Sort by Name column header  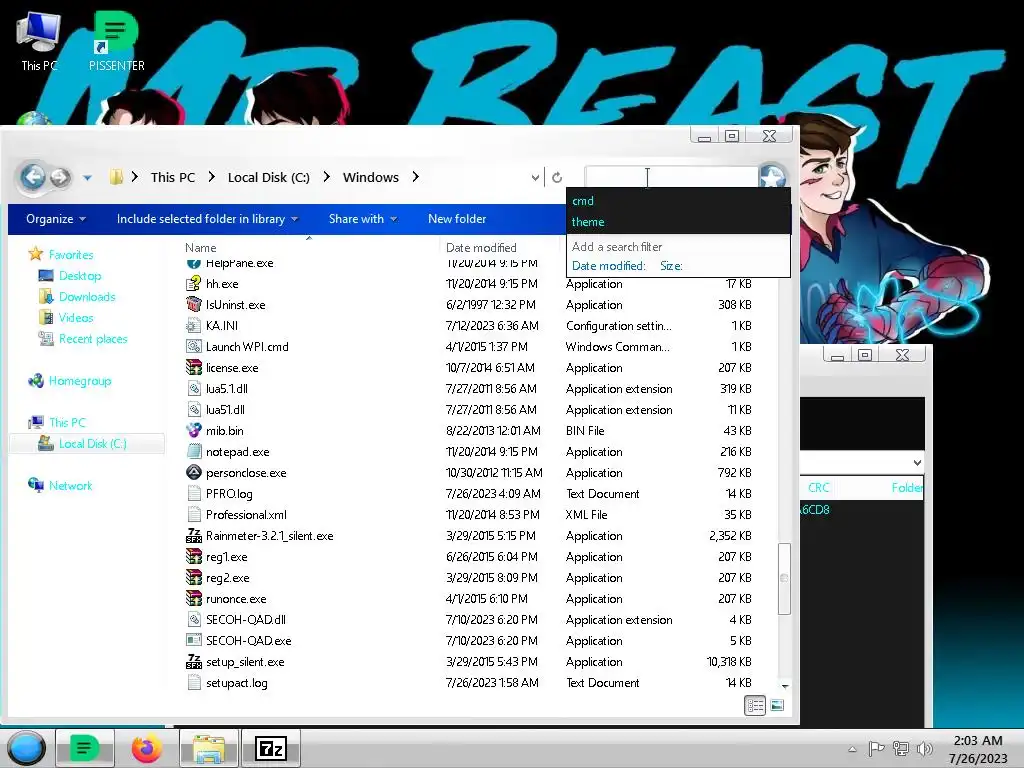click(200, 248)
